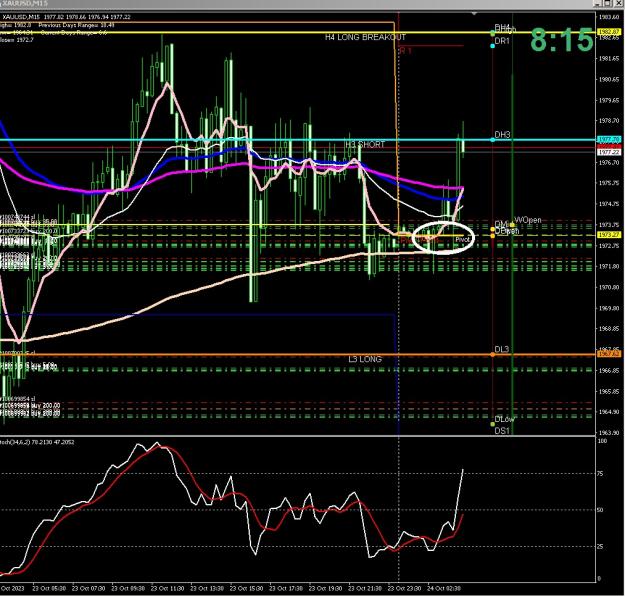Click the orange dot on DL3 line
The image size is (625, 596).
(493, 354)
